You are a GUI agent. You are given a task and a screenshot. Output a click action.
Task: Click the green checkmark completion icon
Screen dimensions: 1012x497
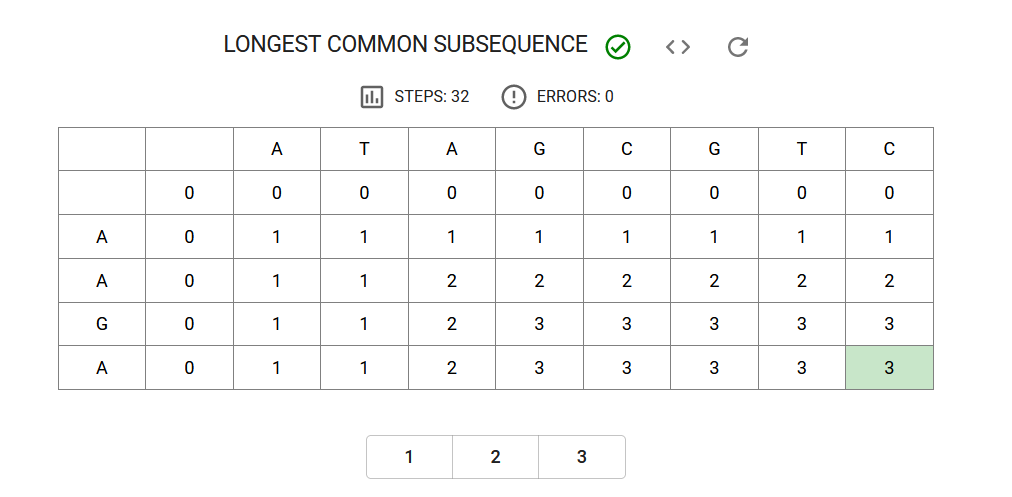pos(618,47)
